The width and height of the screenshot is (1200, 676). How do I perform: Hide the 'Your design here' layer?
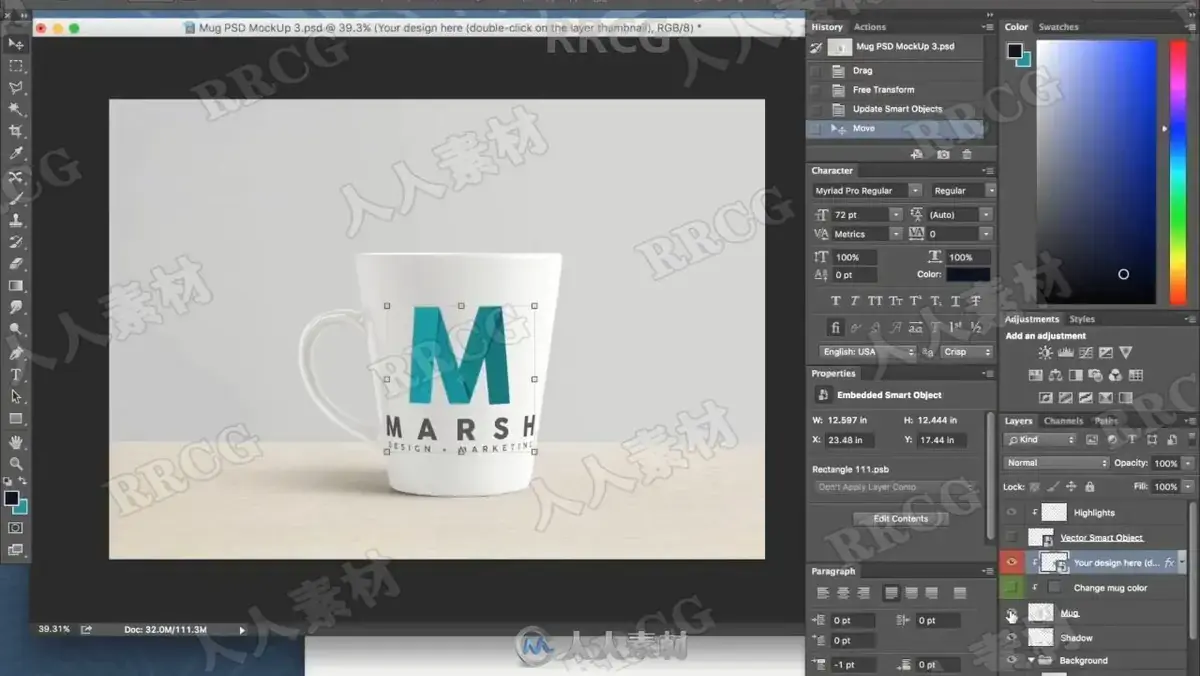1011,563
